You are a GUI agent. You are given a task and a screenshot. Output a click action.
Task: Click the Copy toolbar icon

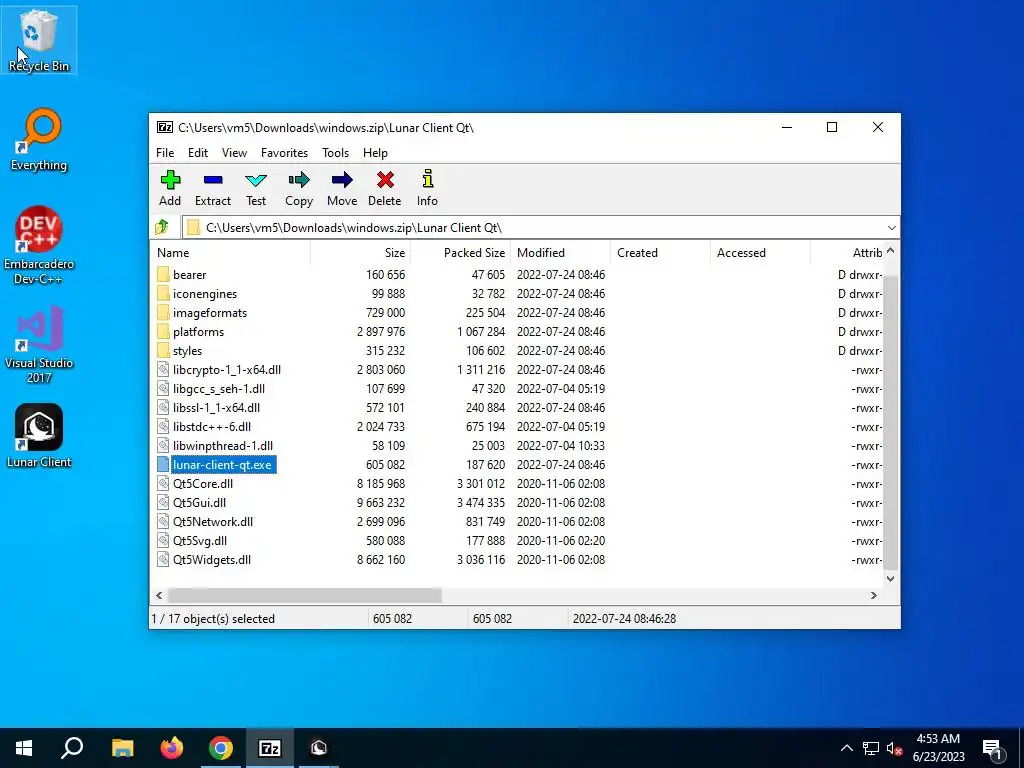[299, 179]
